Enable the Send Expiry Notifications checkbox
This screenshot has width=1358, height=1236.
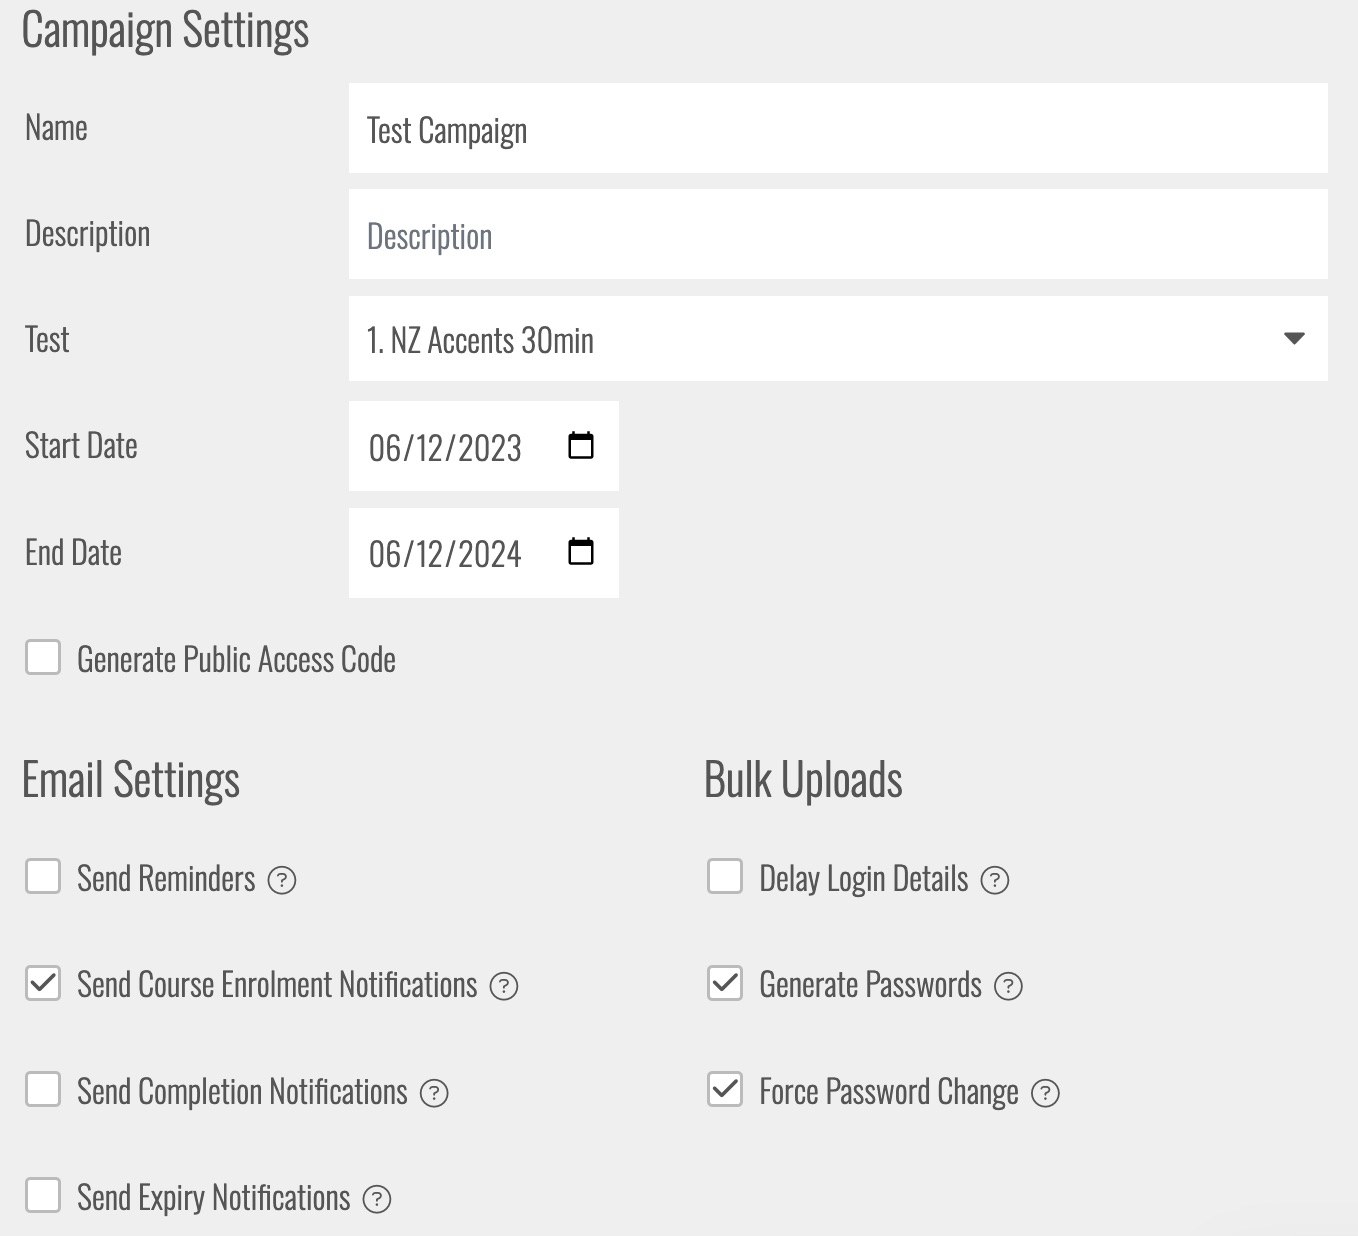(x=43, y=1195)
